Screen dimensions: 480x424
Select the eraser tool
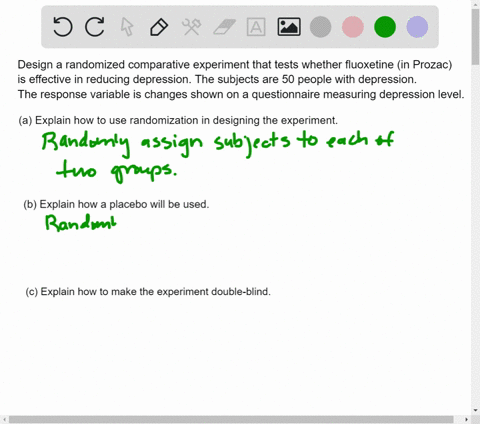click(224, 27)
